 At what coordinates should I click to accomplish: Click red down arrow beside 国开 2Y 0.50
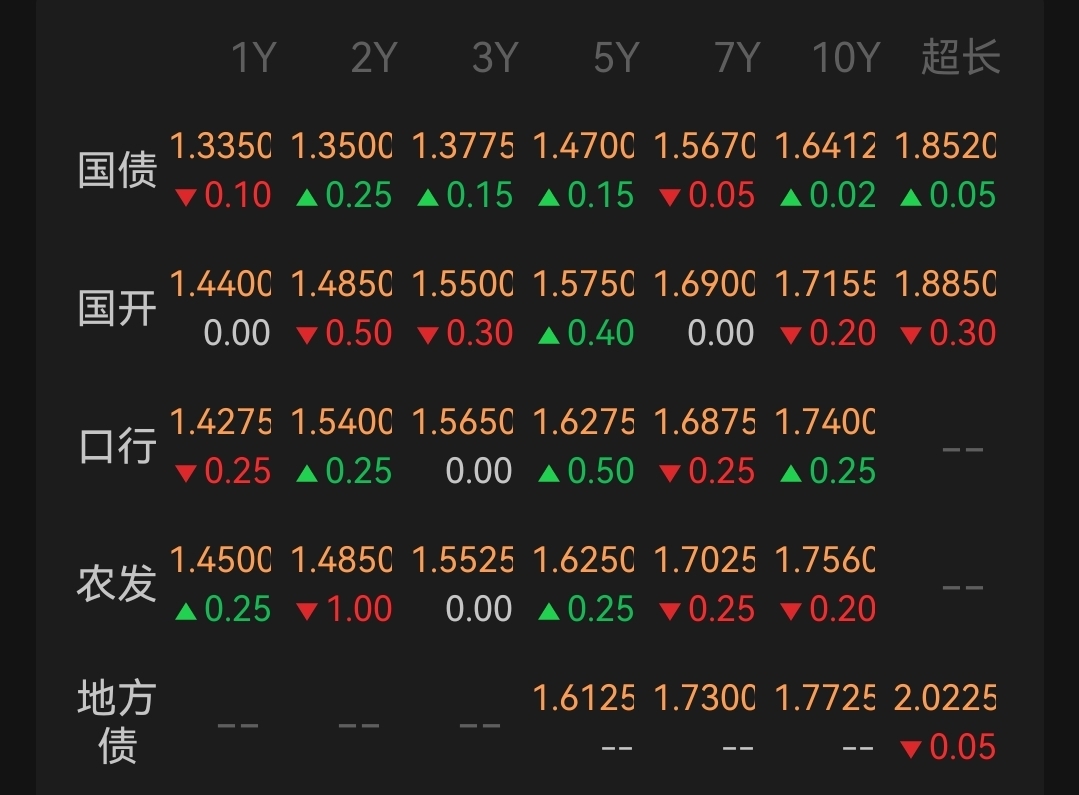(307, 335)
